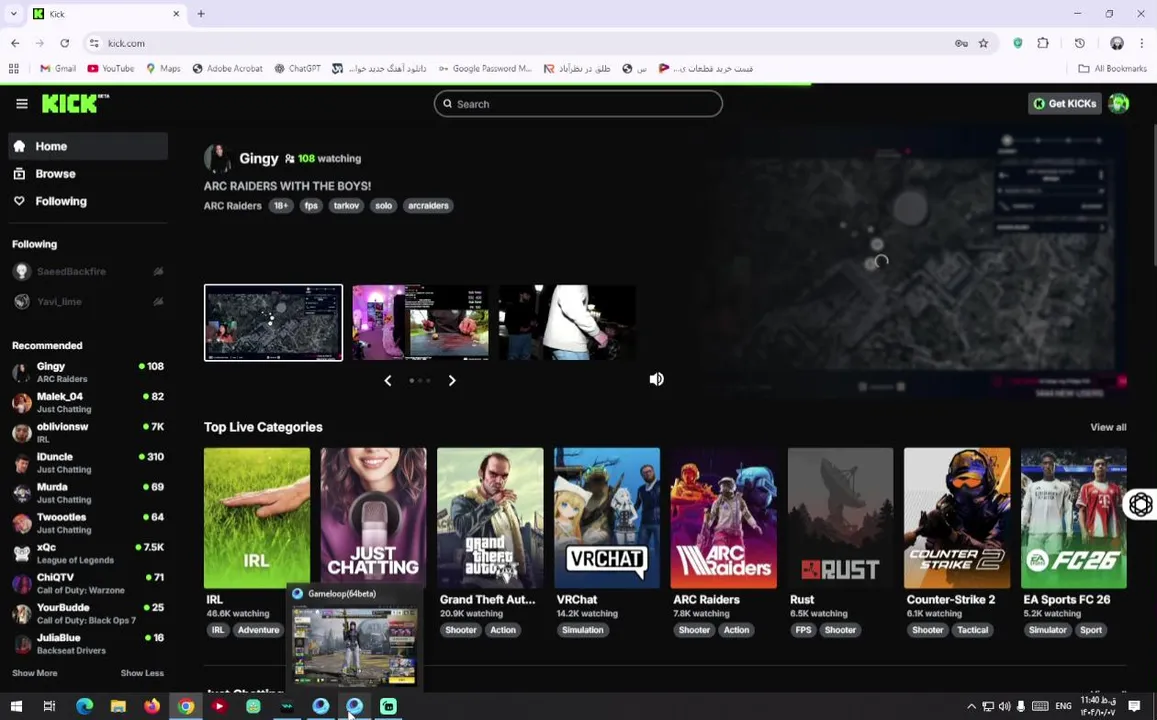
Task: Open the All Bookmarks folder
Action: [1112, 69]
